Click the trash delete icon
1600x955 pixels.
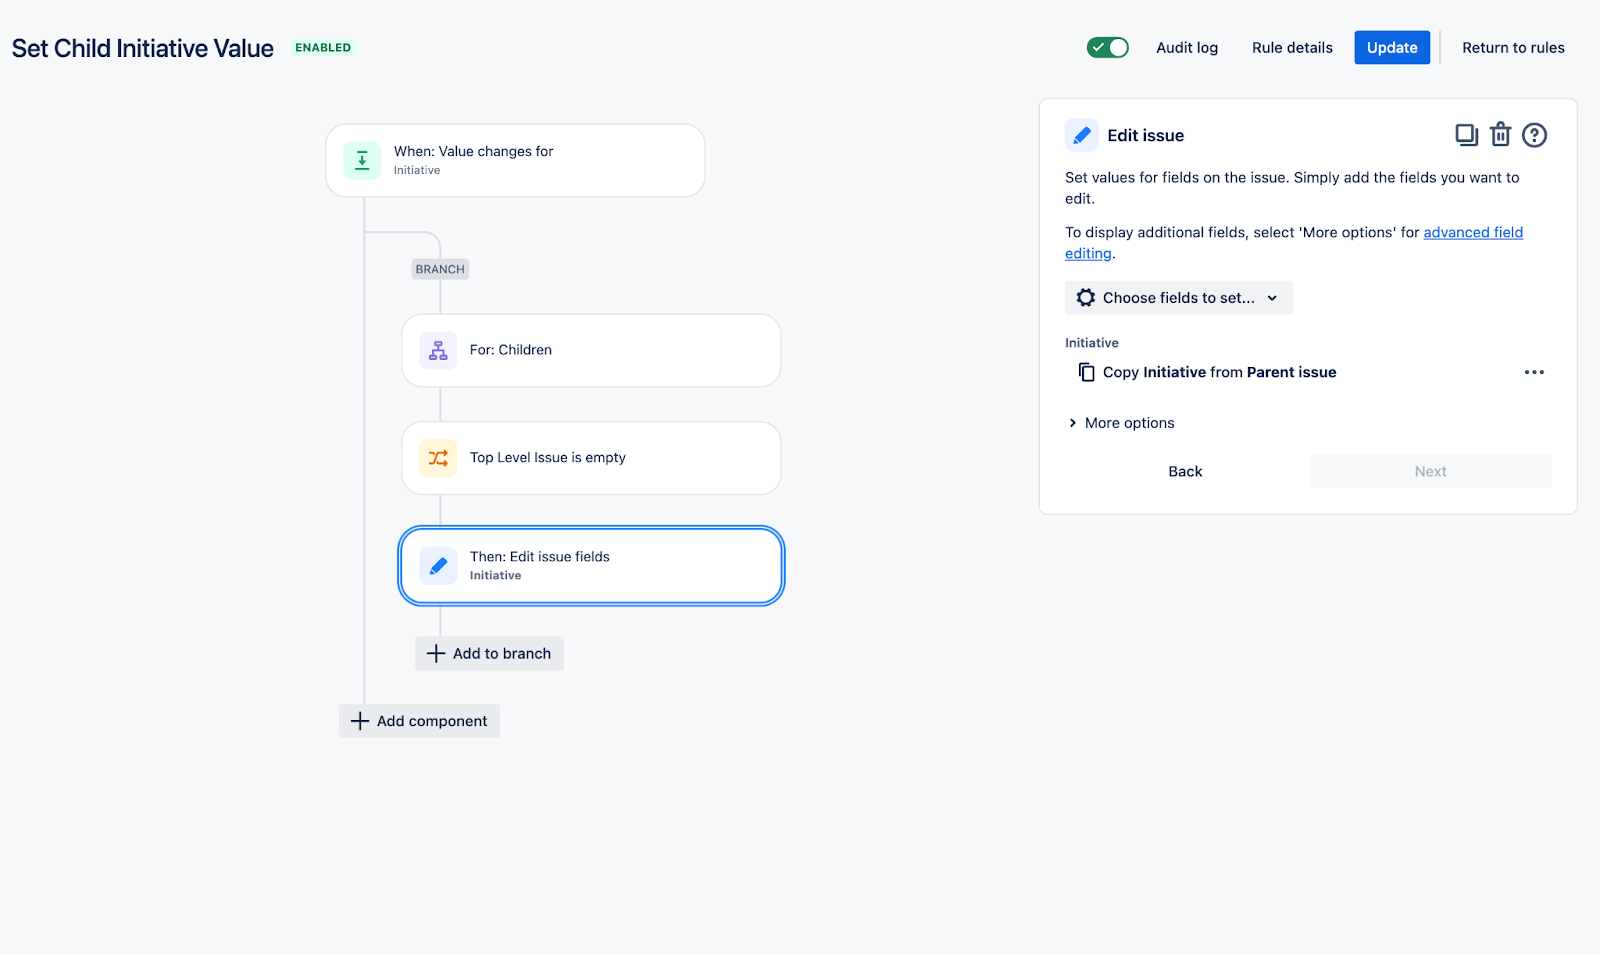[x=1500, y=135]
